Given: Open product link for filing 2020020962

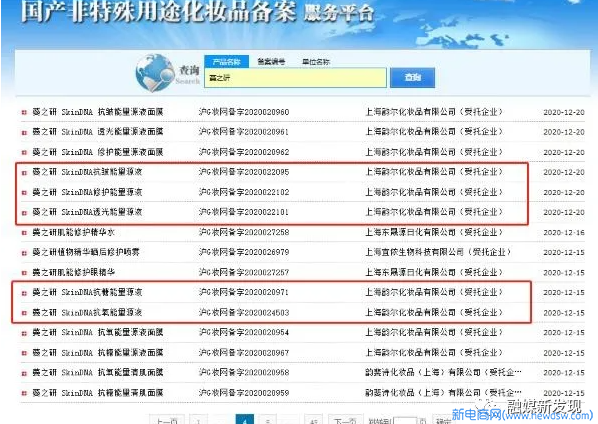Looking at the screenshot, I should click(x=98, y=152).
